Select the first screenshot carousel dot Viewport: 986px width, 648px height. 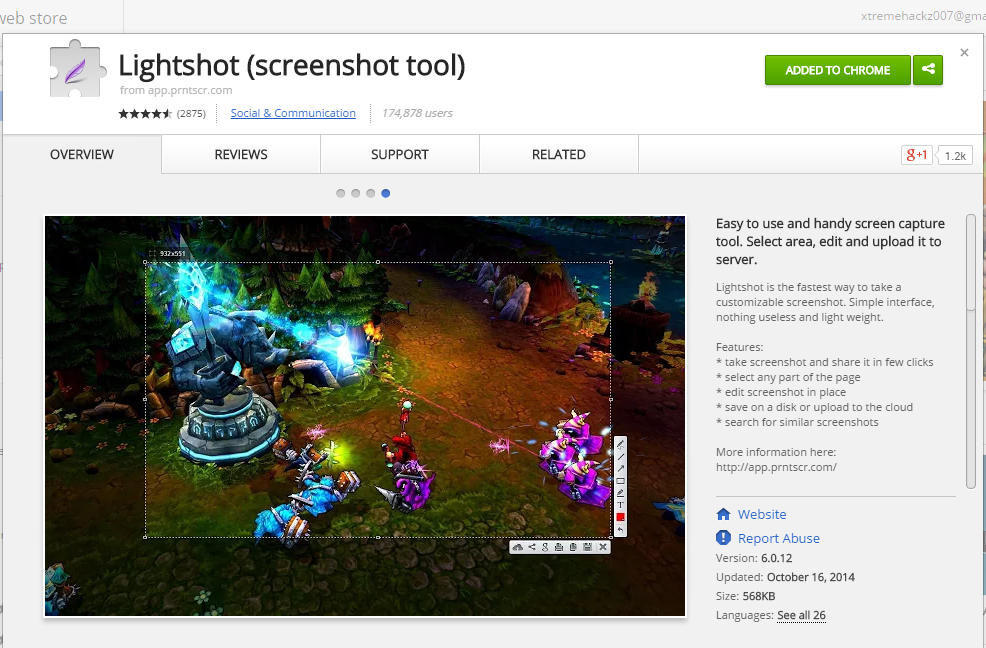click(x=340, y=193)
